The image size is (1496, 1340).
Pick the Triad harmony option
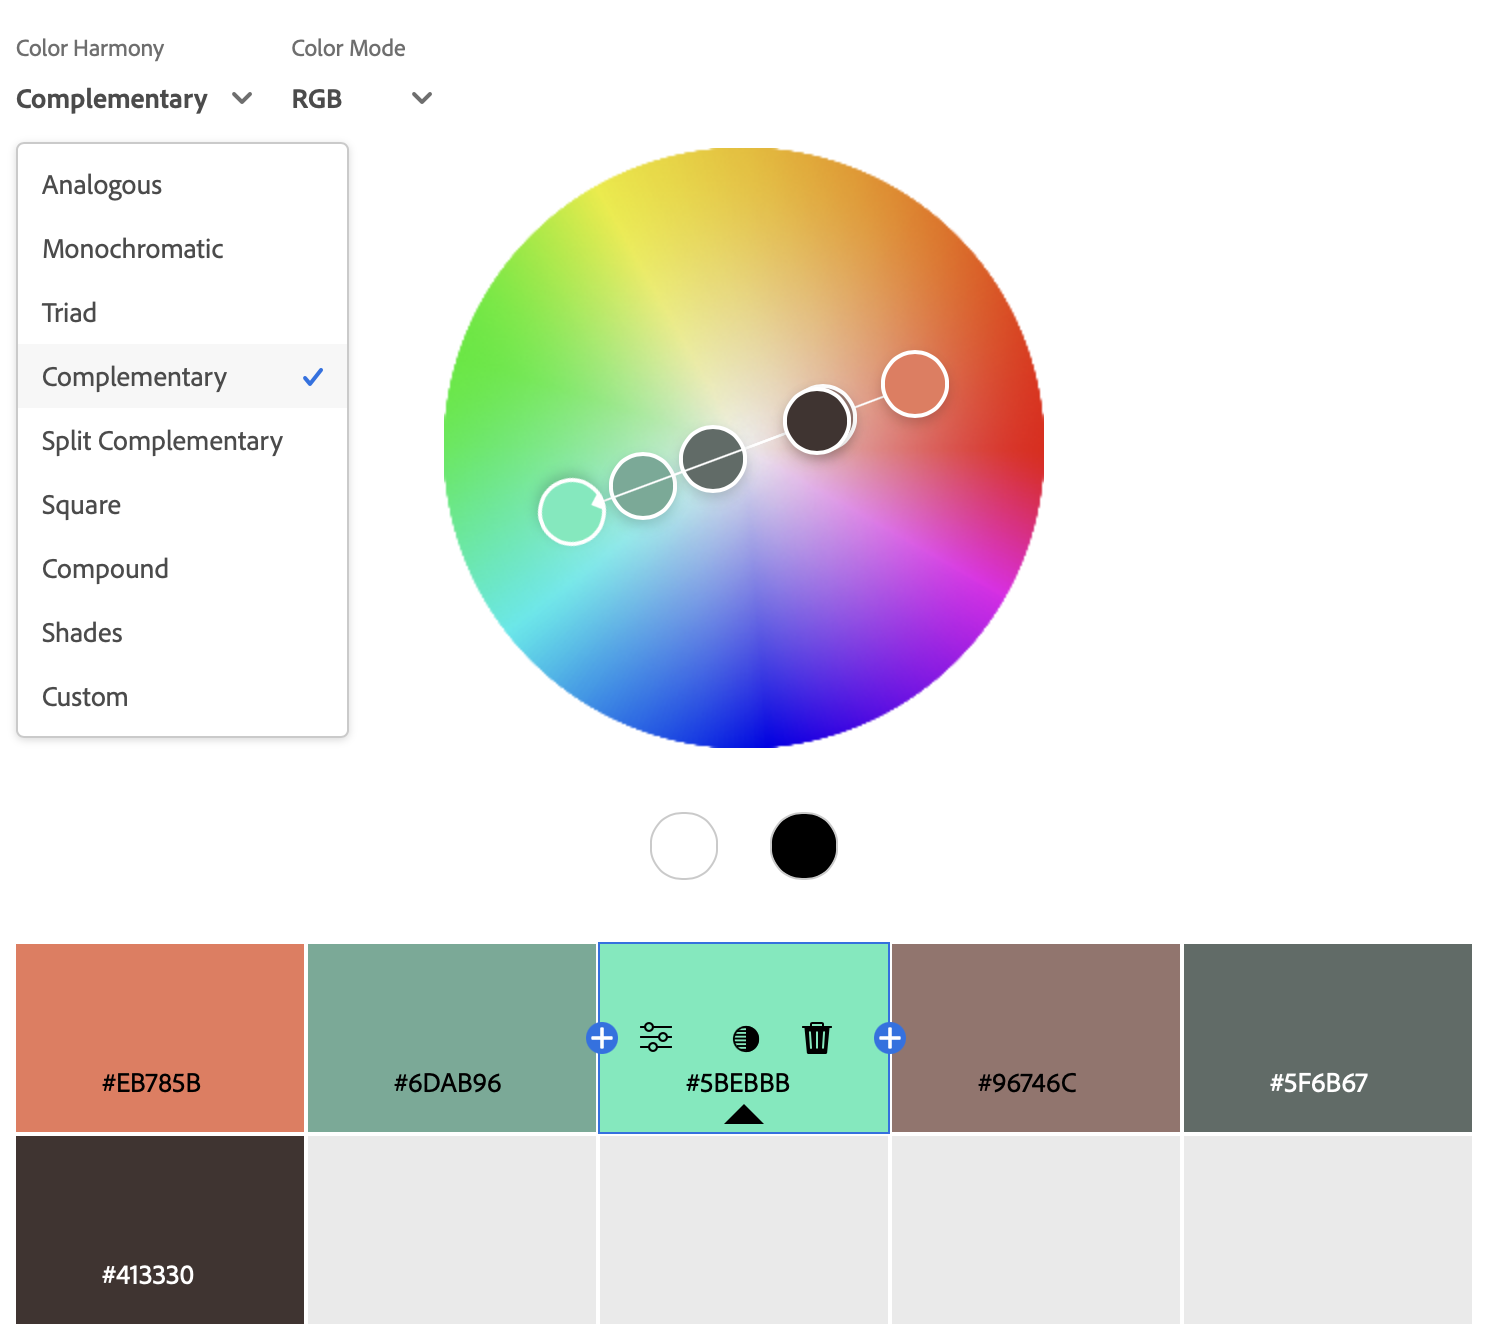coord(70,313)
